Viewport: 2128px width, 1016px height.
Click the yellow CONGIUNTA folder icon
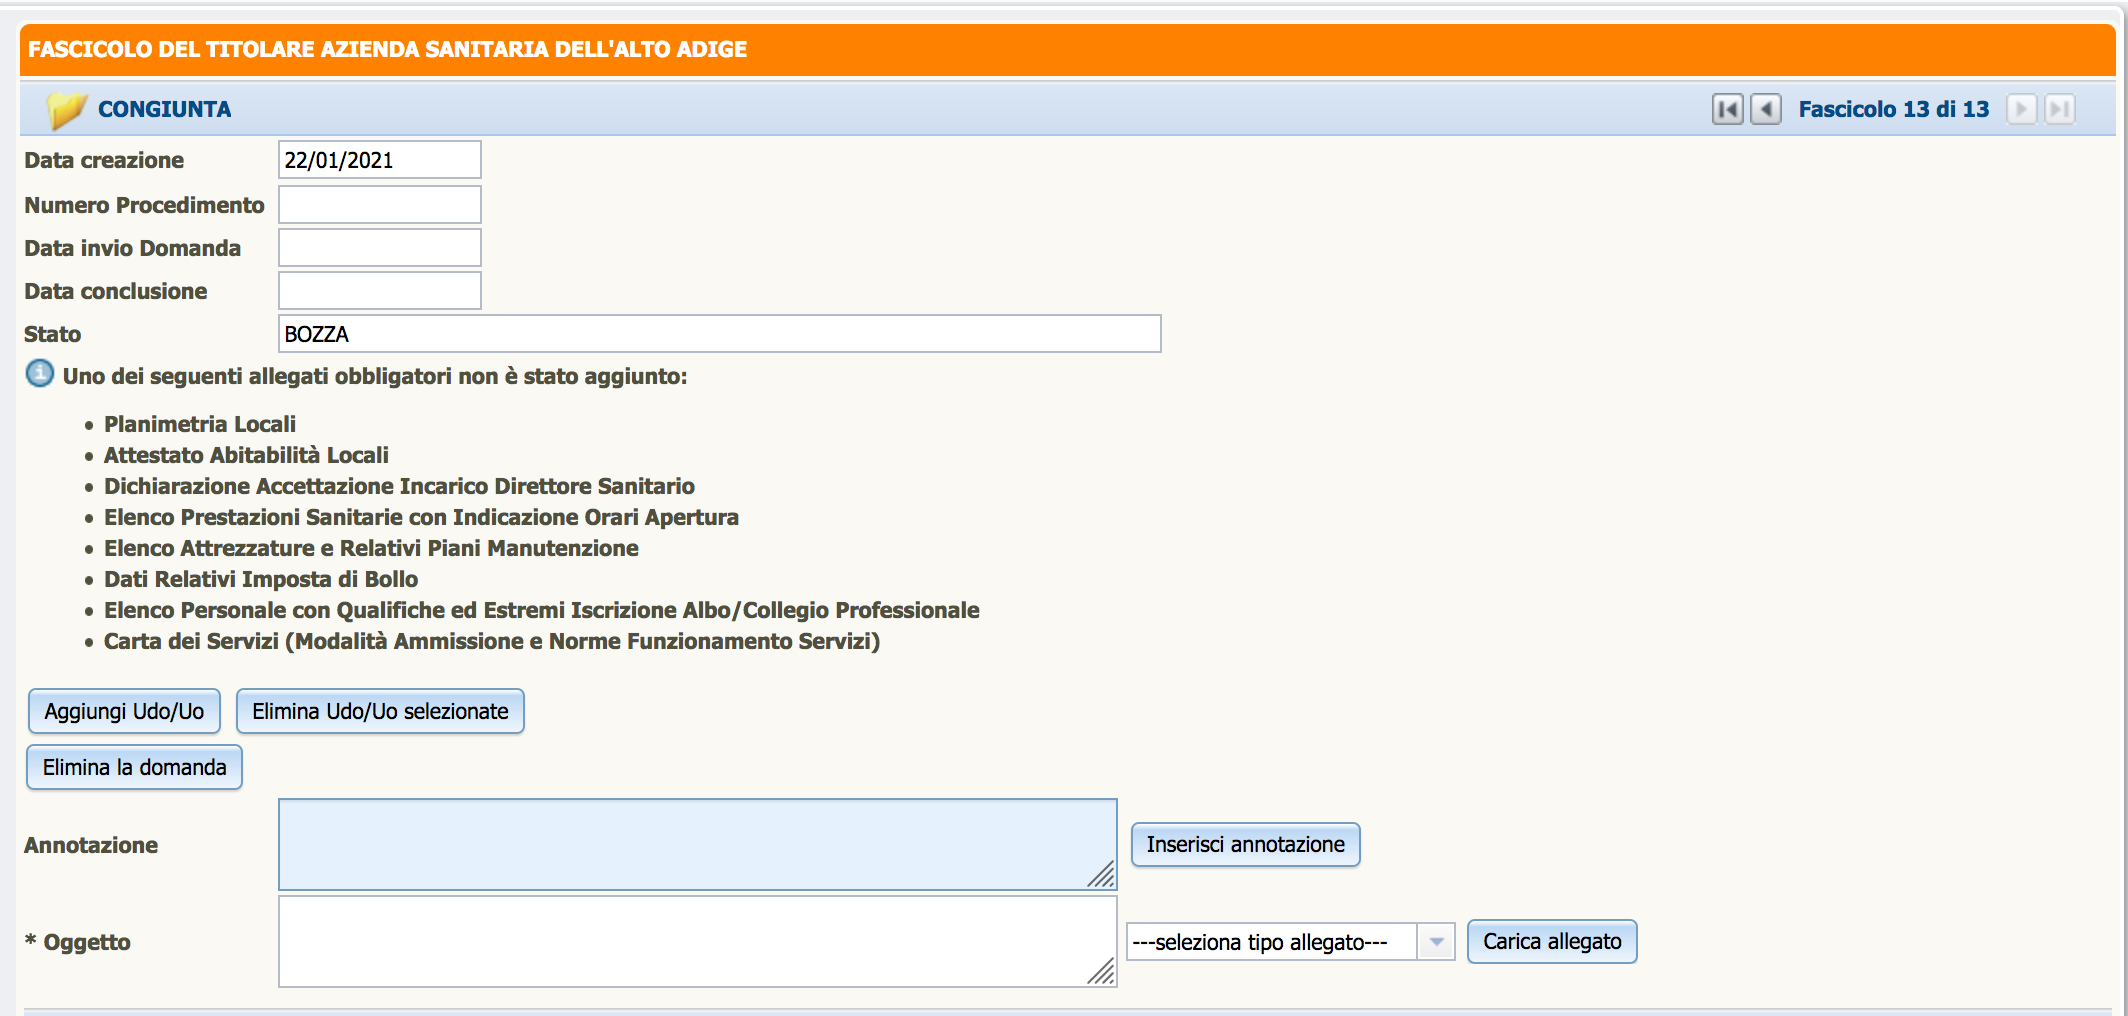point(66,109)
